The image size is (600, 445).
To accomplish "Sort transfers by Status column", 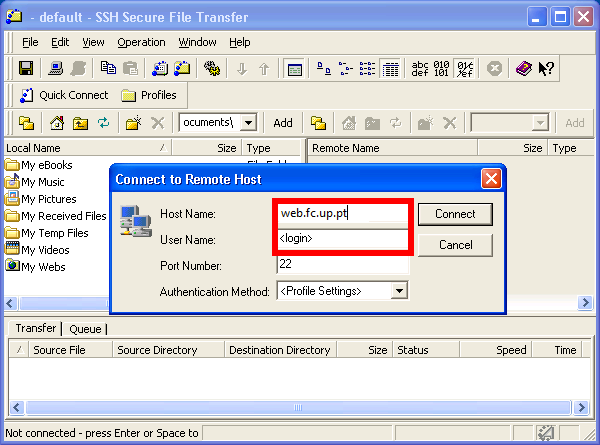I will point(426,350).
